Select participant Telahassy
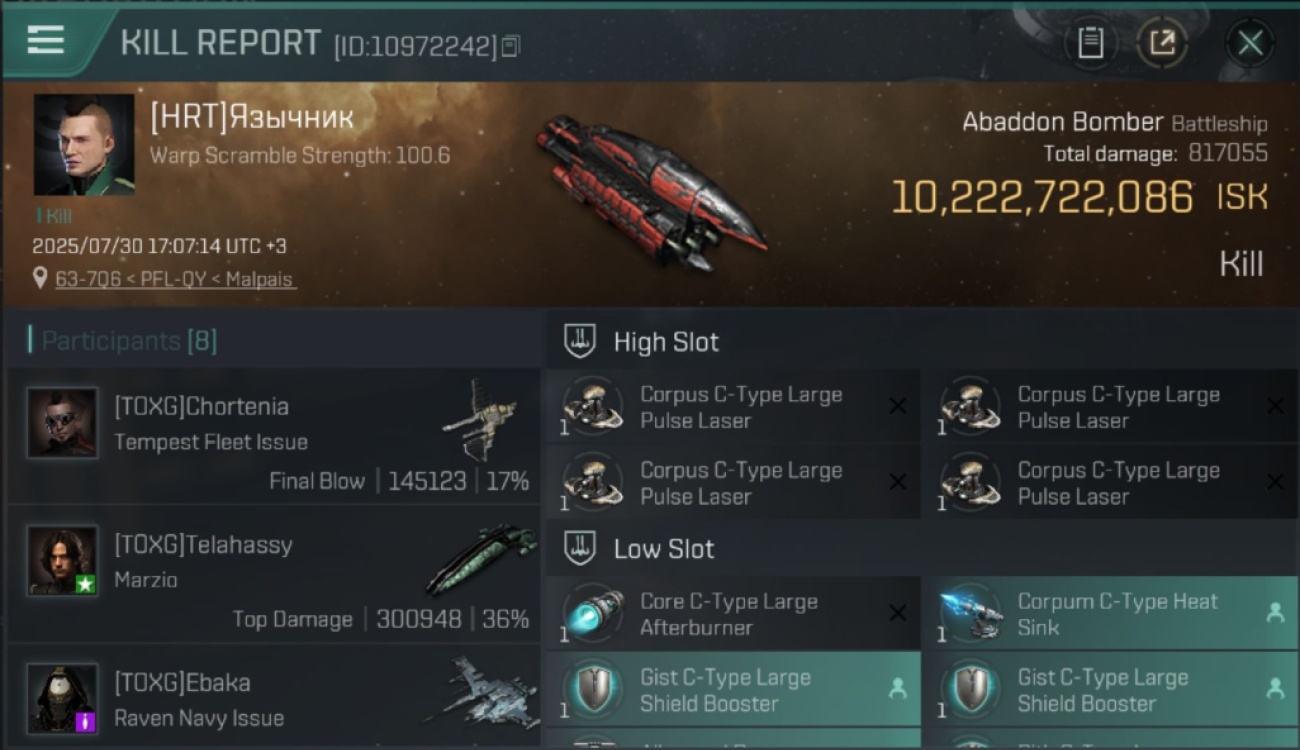 tap(274, 574)
